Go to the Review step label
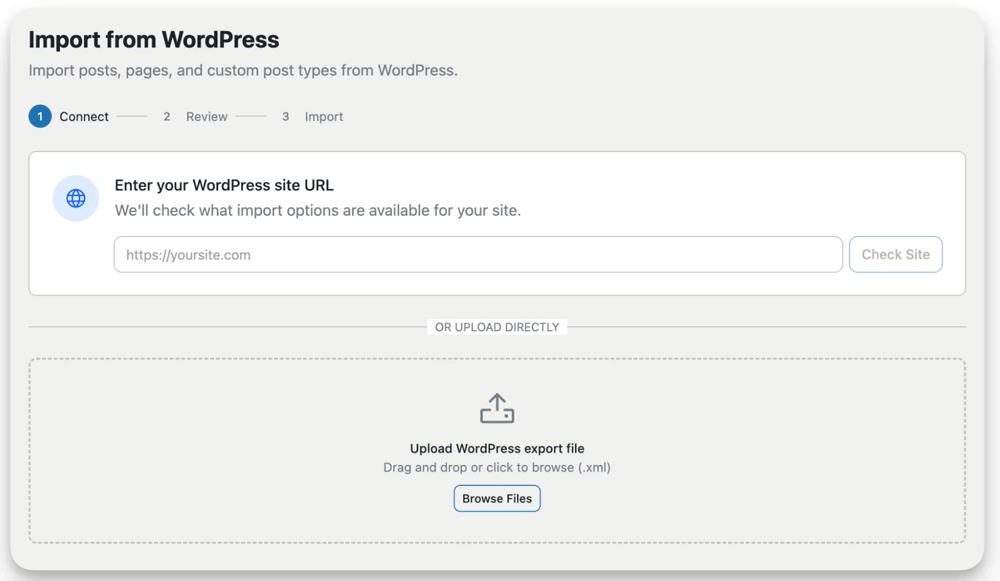The height and width of the screenshot is (581, 1000). (207, 117)
